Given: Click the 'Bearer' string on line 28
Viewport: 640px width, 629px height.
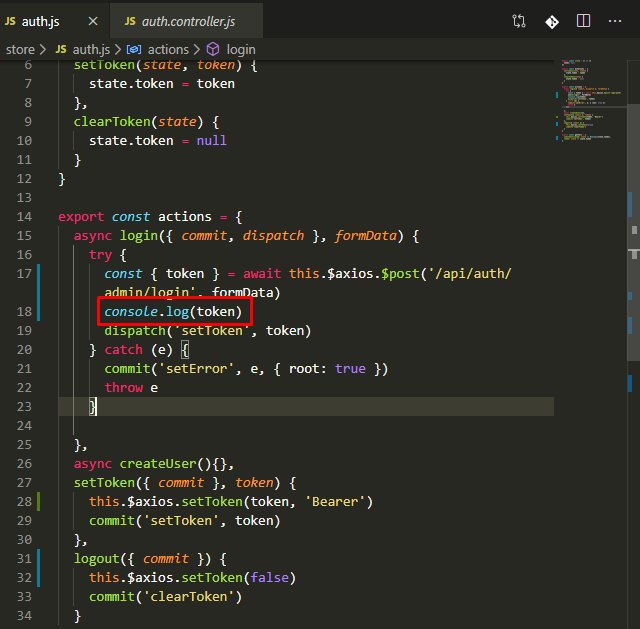Looking at the screenshot, I should pyautogui.click(x=335, y=502).
